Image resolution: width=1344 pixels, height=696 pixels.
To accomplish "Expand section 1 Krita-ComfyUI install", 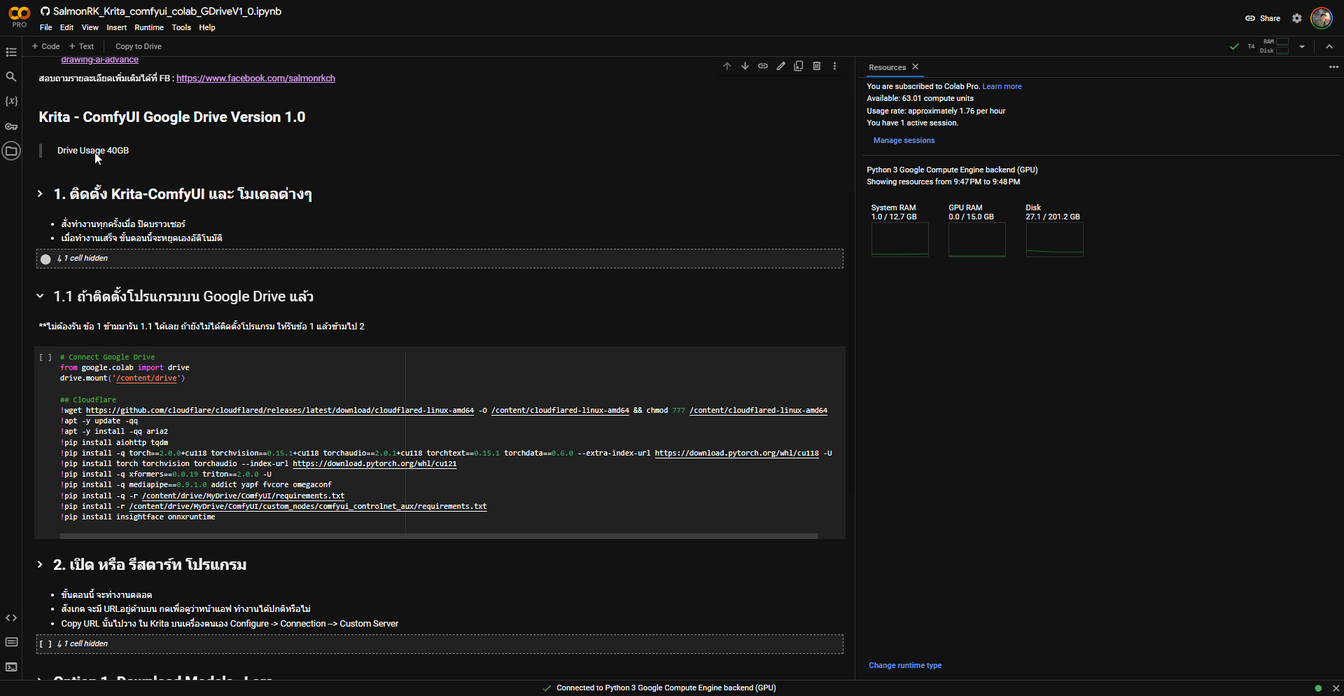I will (x=40, y=194).
